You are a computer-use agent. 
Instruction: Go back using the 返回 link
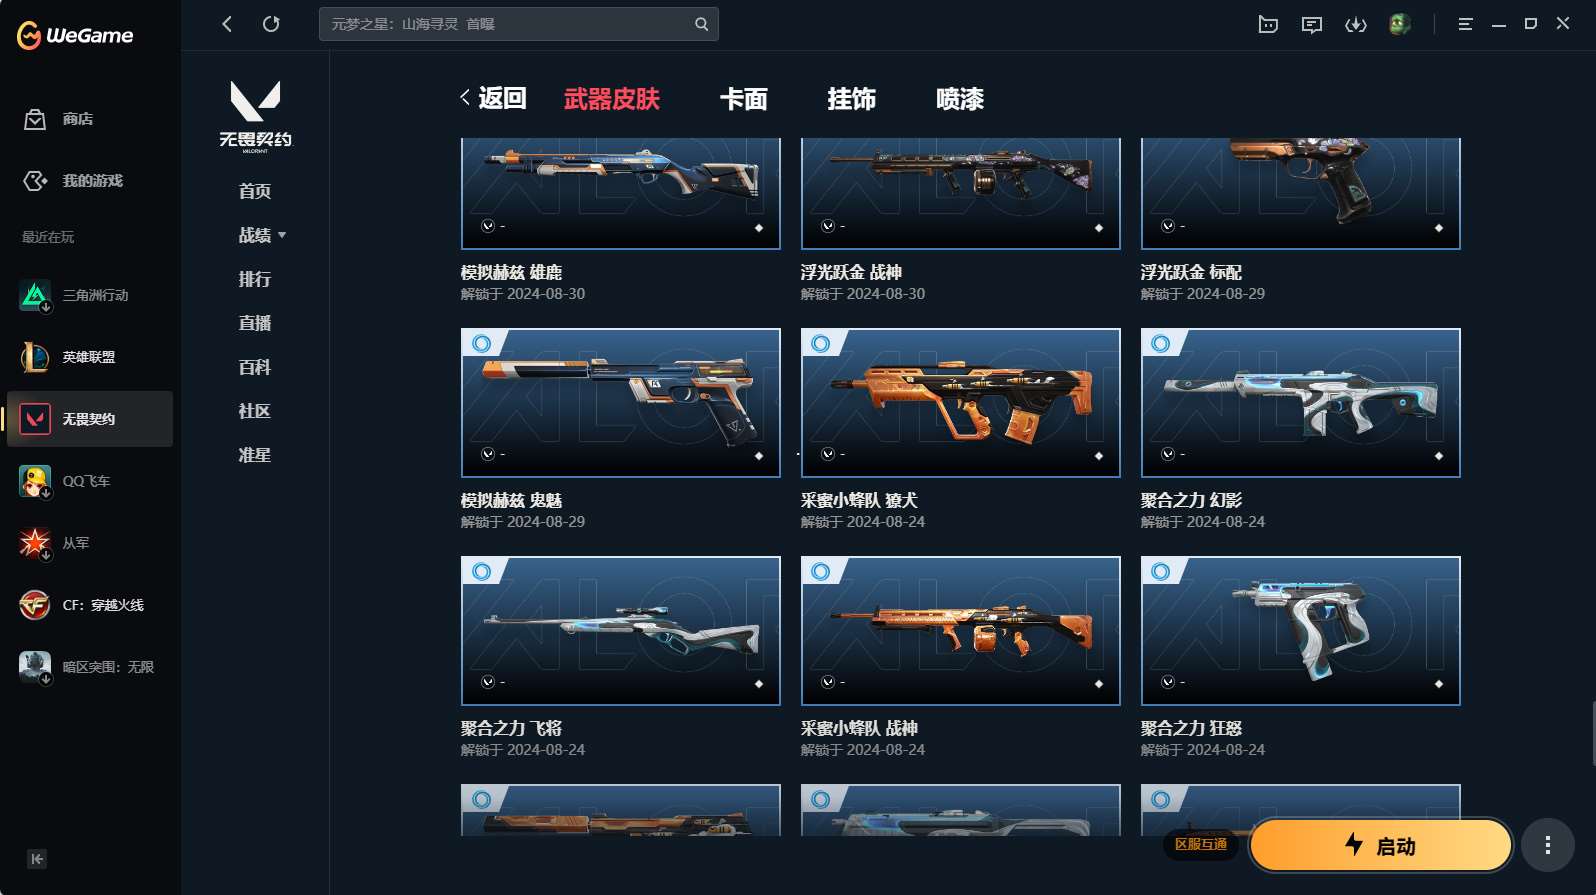(493, 98)
